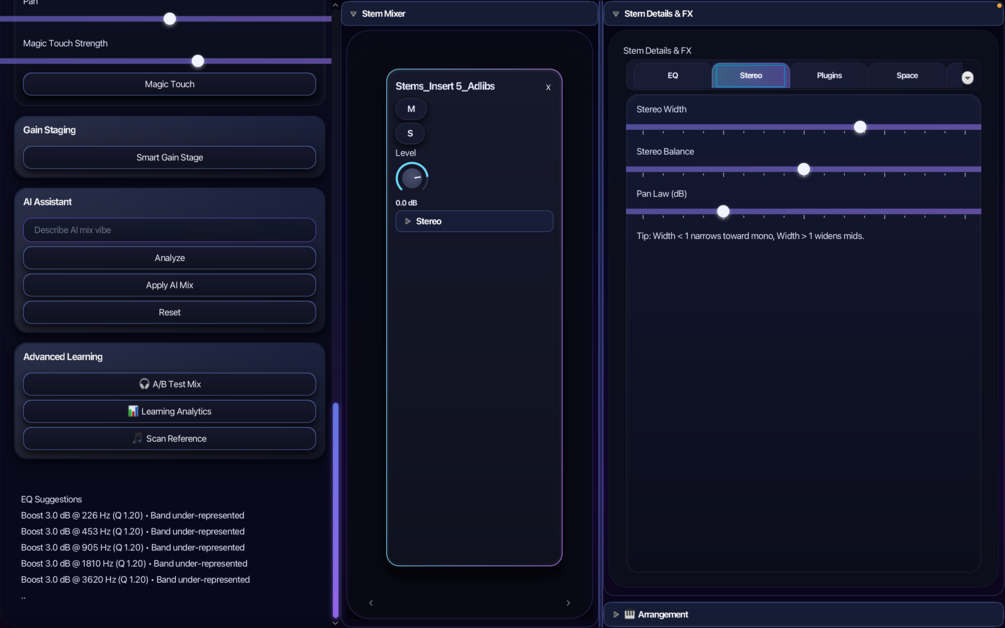Start the A/B Test Mix
1005x628 pixels.
coord(169,384)
